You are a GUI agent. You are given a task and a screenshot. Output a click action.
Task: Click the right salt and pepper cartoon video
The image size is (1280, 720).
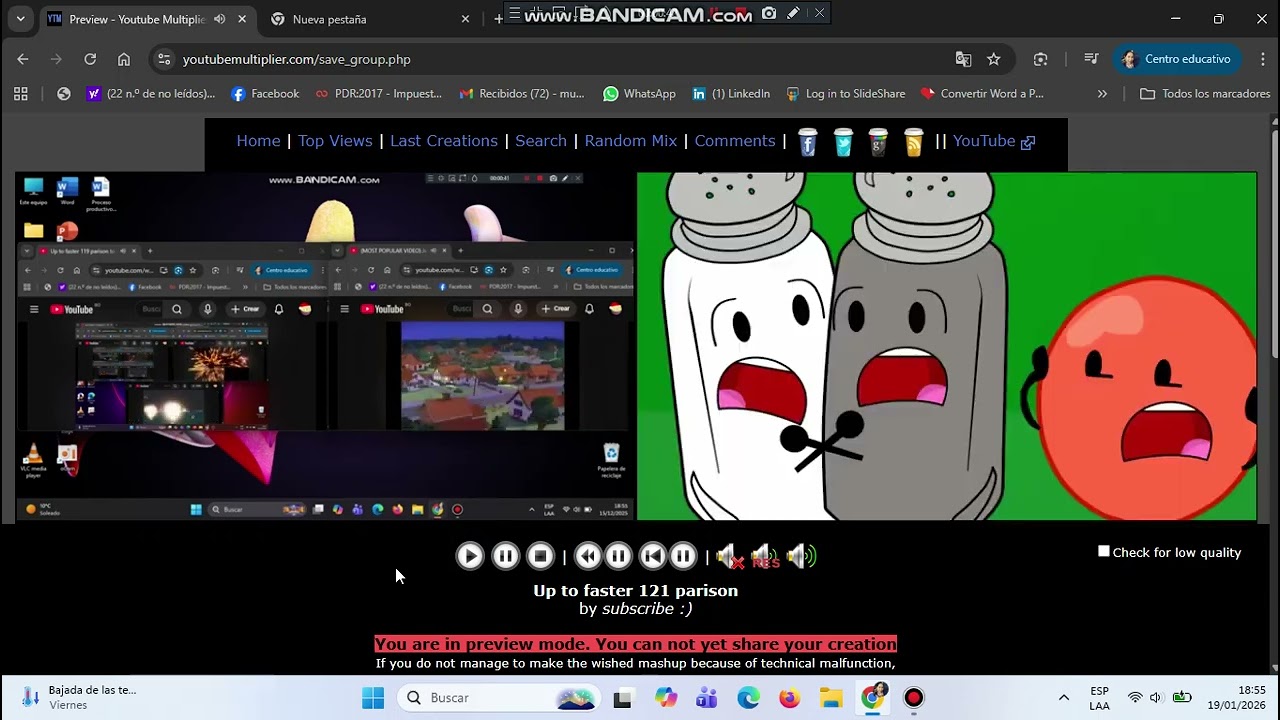coord(946,346)
